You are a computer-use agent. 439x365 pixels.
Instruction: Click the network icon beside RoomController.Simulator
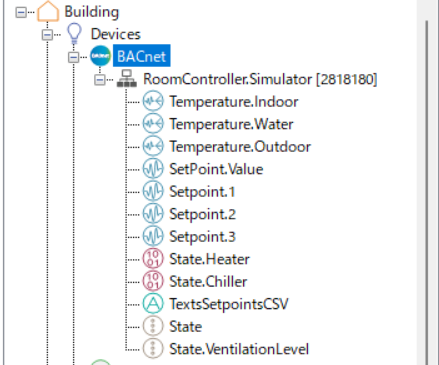tap(127, 79)
